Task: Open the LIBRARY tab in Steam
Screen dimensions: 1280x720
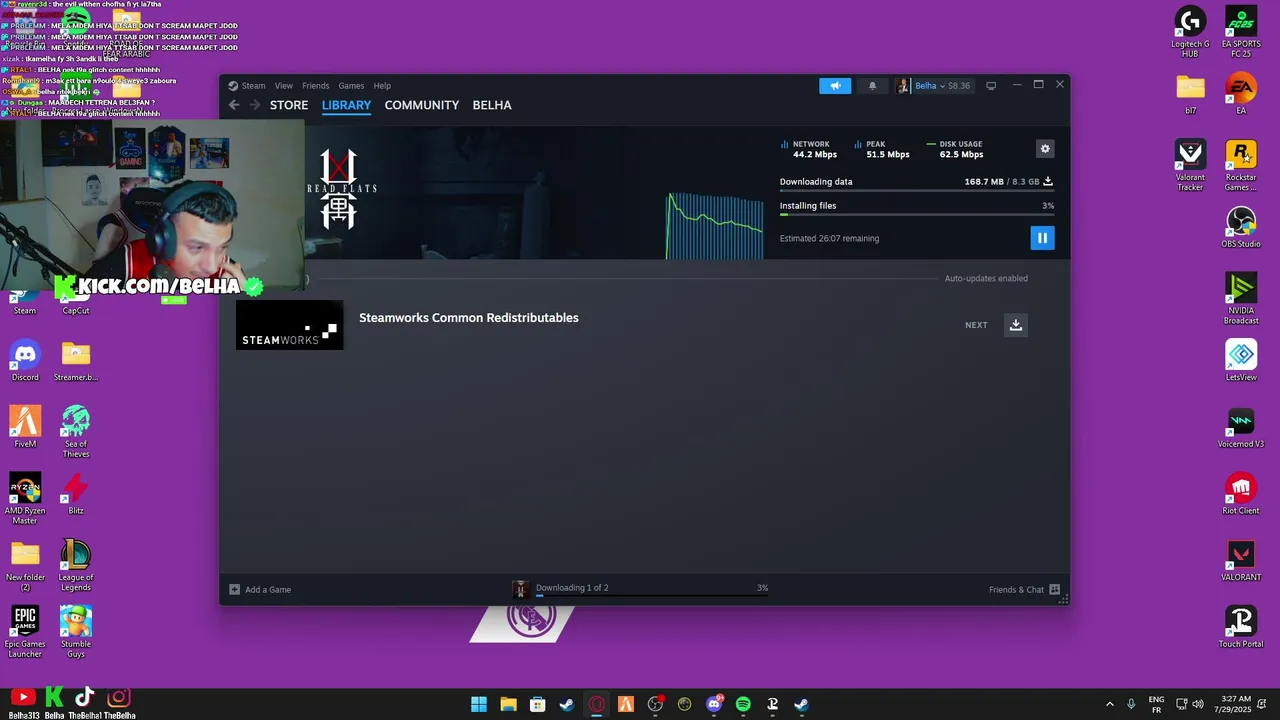Action: (x=346, y=105)
